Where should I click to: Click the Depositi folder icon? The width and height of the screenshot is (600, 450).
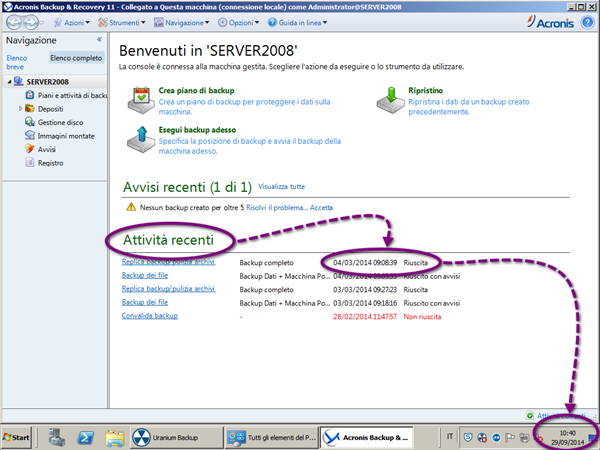(30, 109)
